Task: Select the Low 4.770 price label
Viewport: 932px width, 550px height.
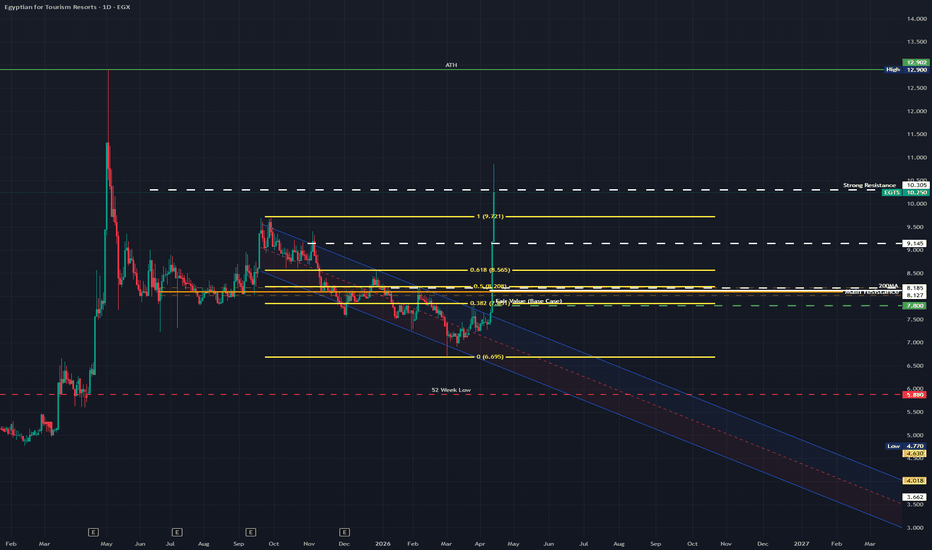Action: tap(907, 446)
